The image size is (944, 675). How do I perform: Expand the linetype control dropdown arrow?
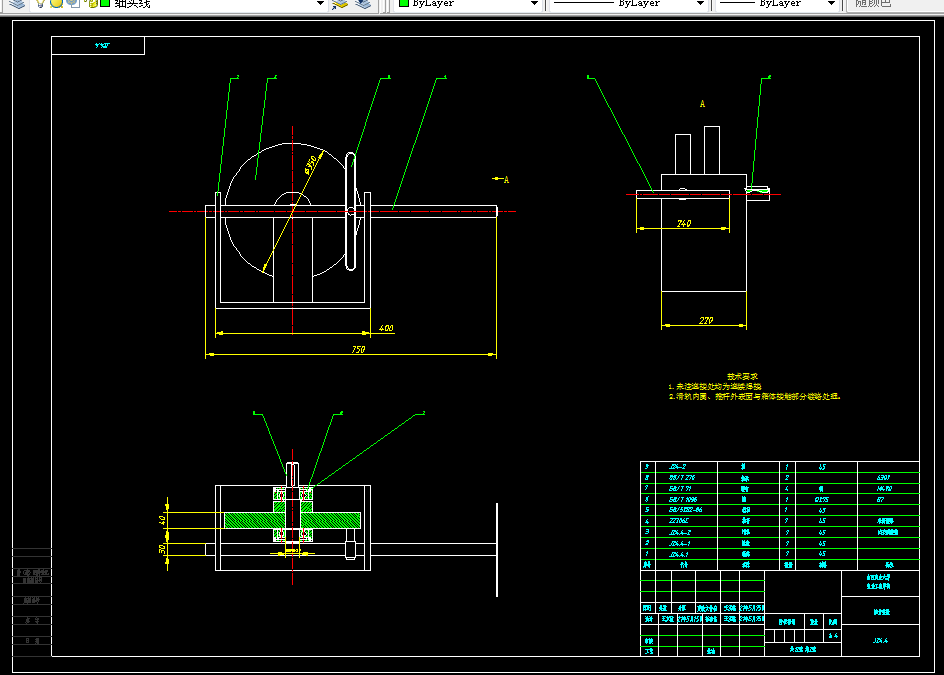(x=700, y=4)
